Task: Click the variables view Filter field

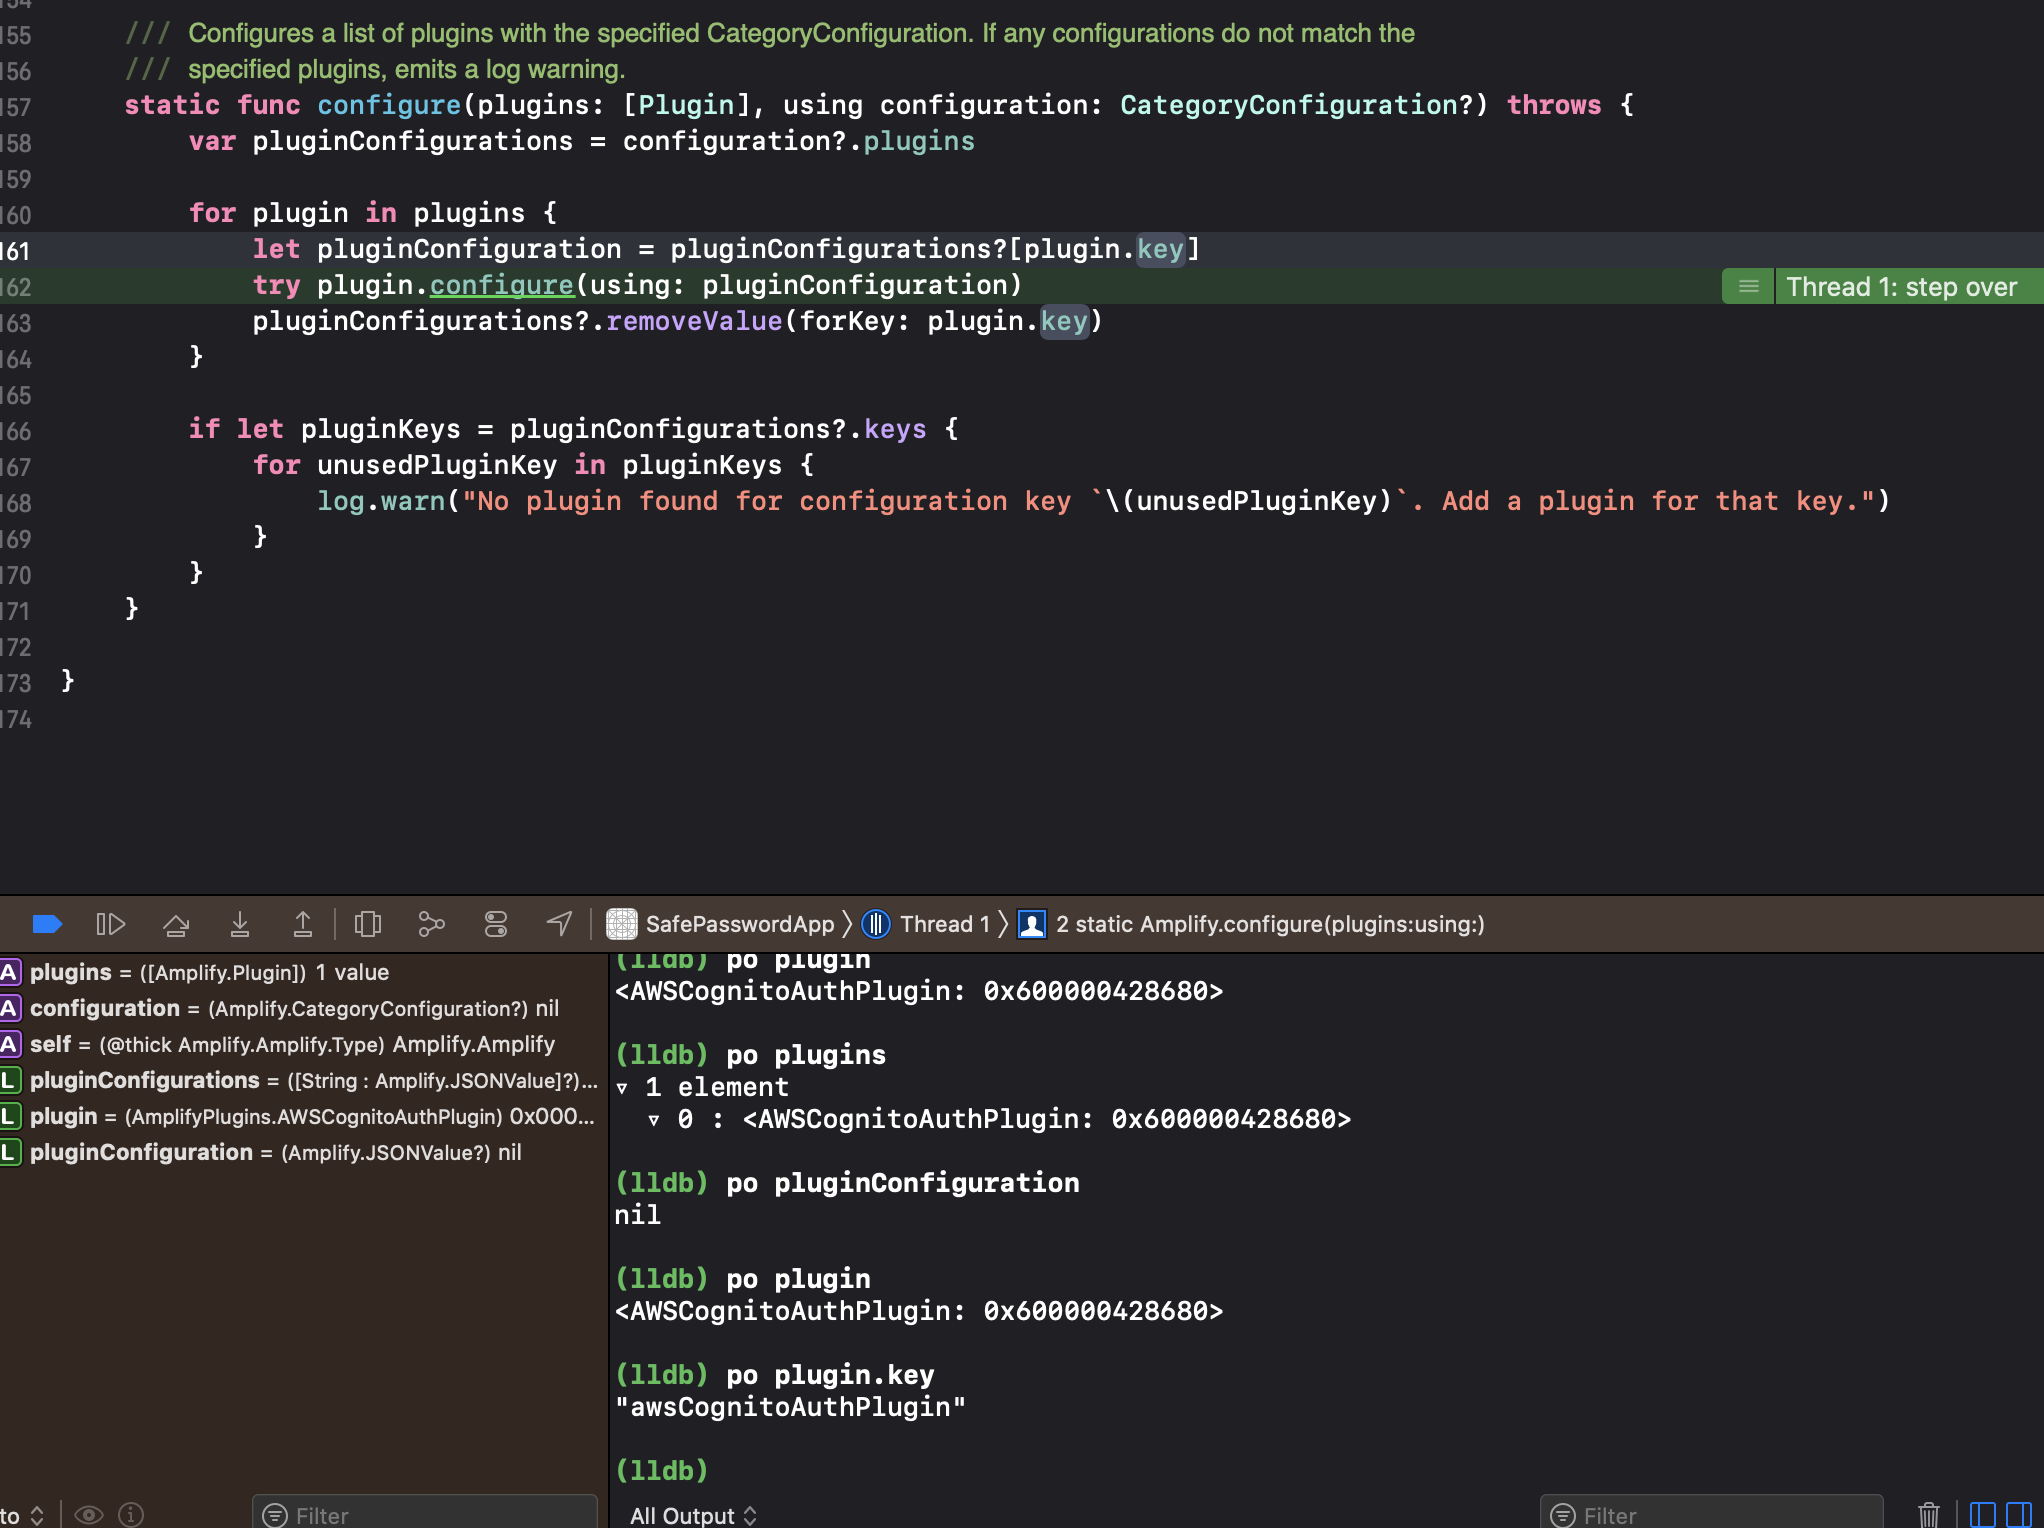Action: 430,1515
